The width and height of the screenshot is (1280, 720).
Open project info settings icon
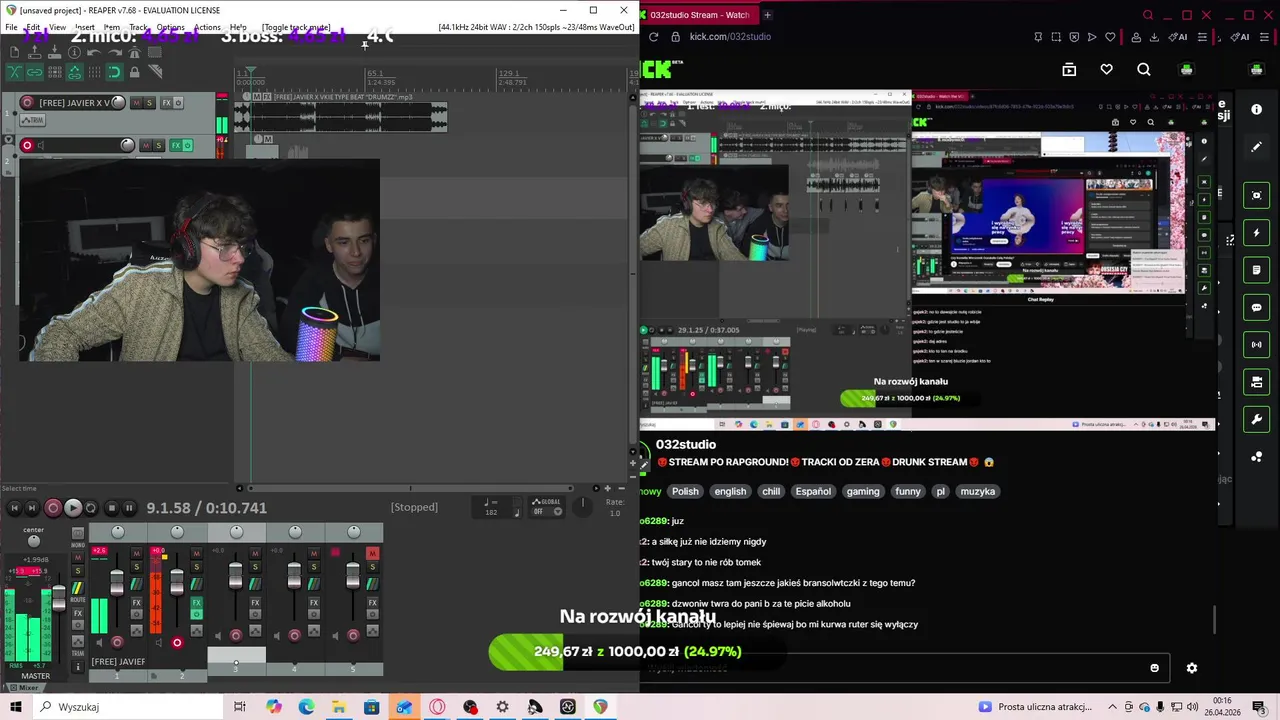point(74,52)
